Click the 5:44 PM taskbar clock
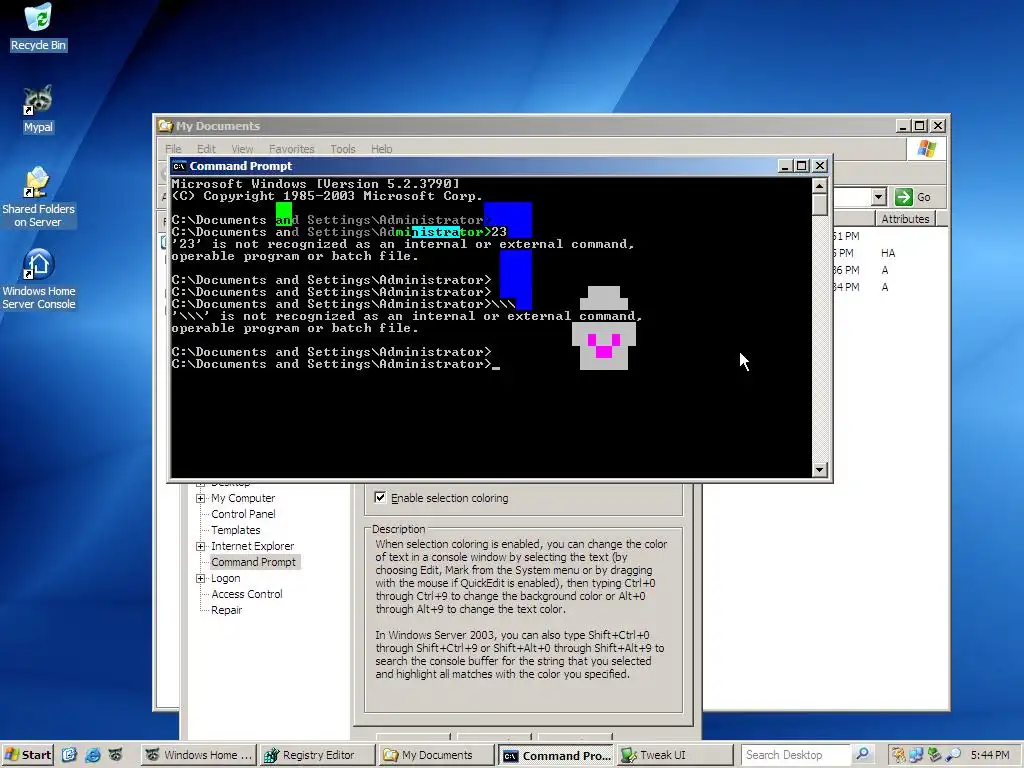 (x=990, y=755)
